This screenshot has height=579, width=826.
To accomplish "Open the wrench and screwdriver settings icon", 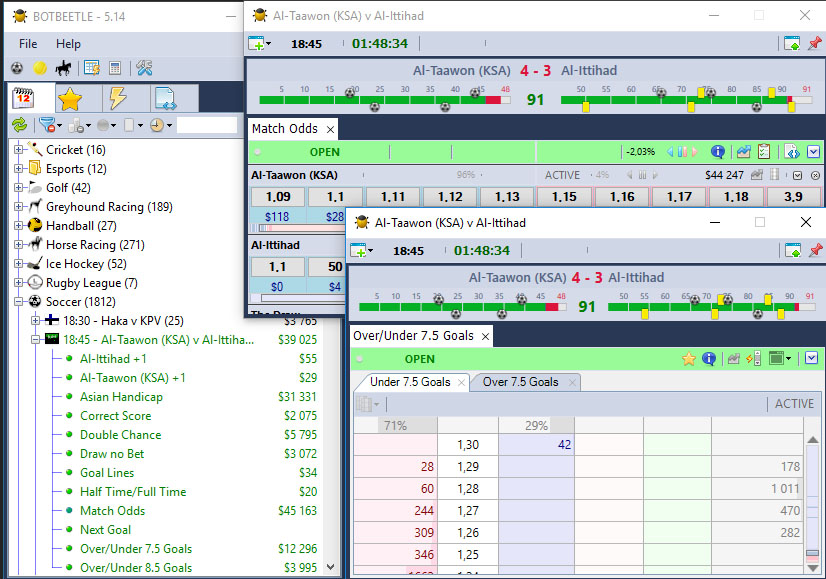I will tap(144, 68).
